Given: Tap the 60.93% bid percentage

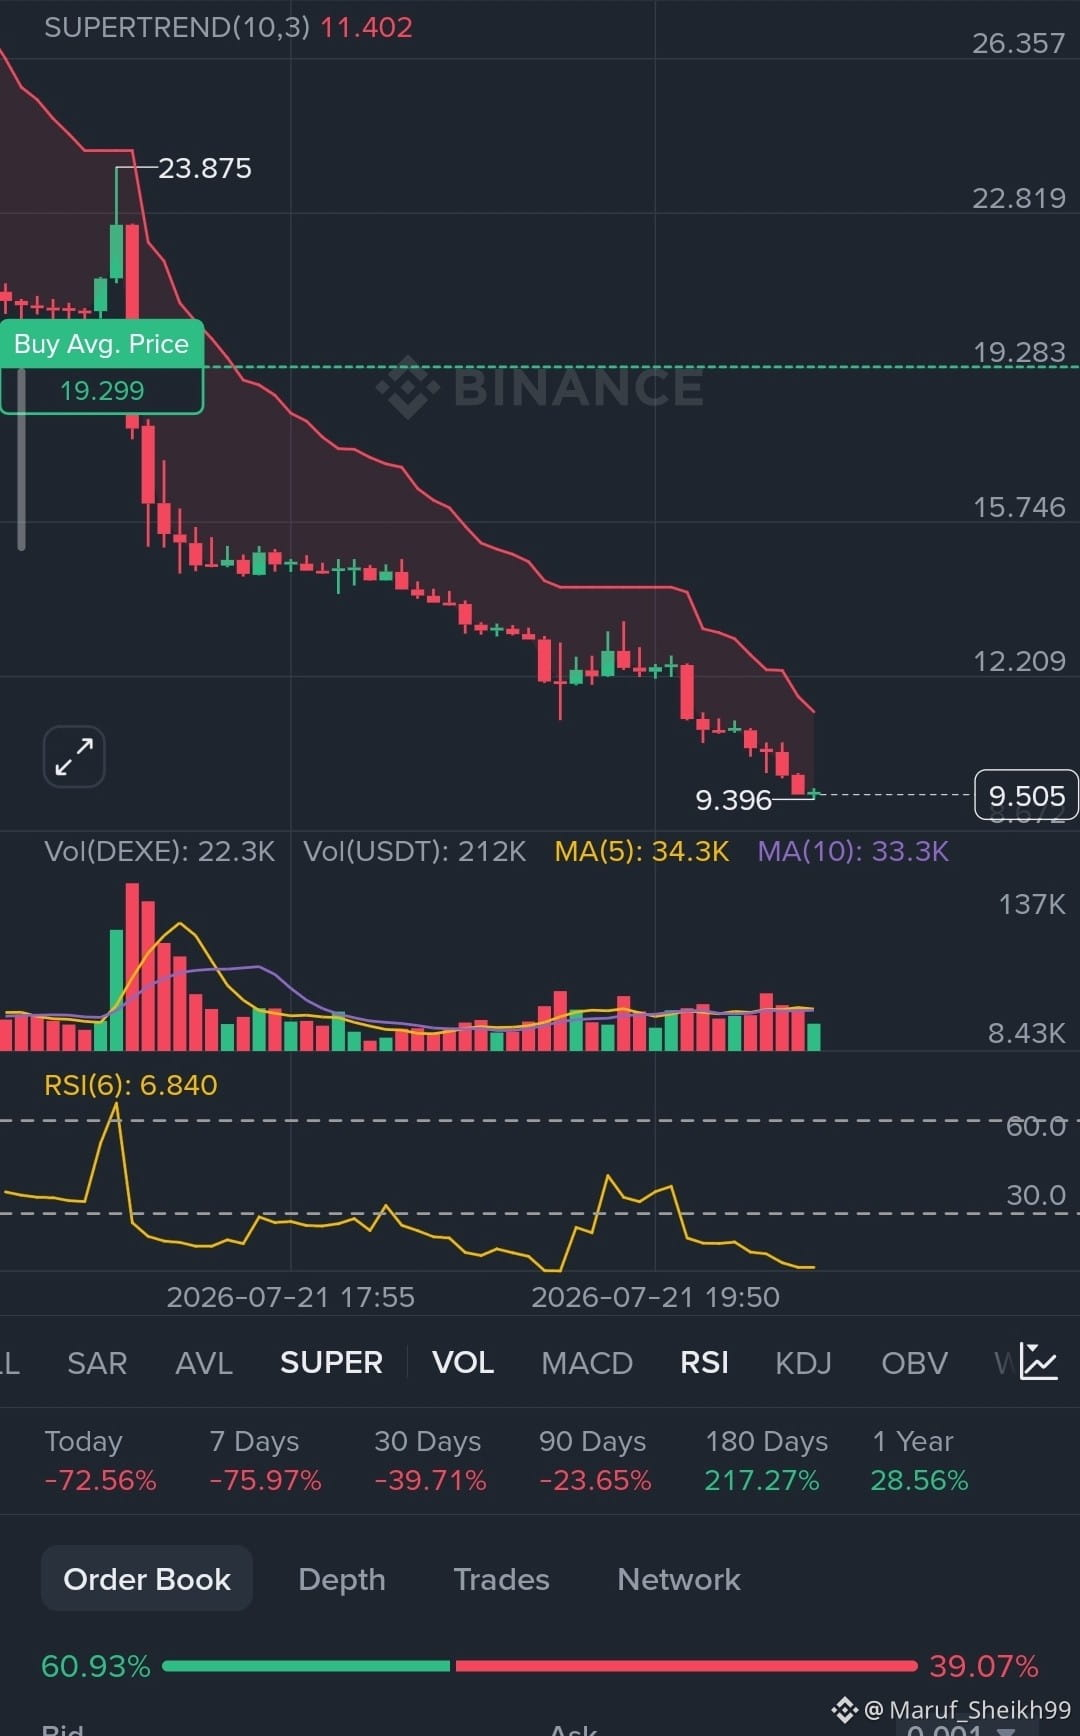Looking at the screenshot, I should [x=96, y=1666].
